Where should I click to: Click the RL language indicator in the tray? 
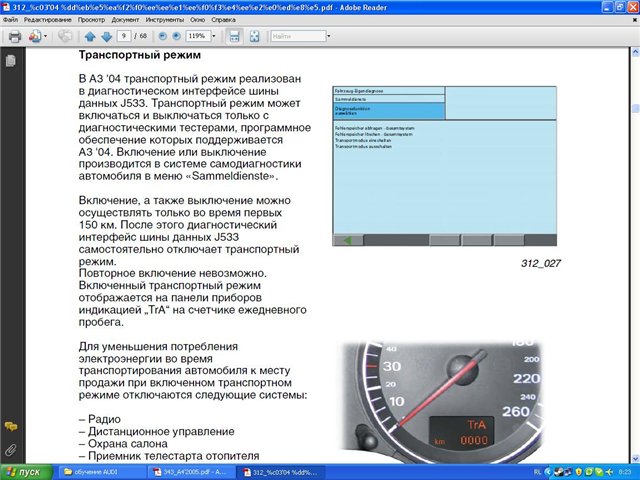click(x=537, y=472)
